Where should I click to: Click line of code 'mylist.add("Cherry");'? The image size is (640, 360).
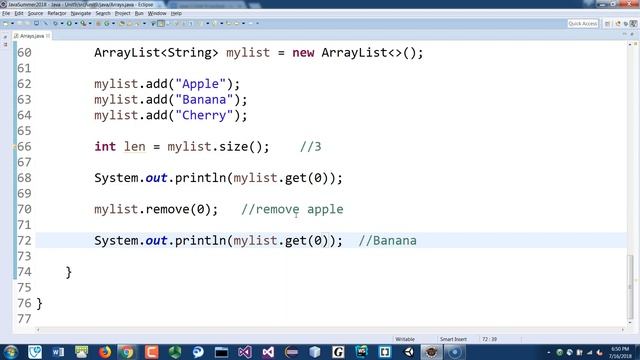[x=171, y=115]
